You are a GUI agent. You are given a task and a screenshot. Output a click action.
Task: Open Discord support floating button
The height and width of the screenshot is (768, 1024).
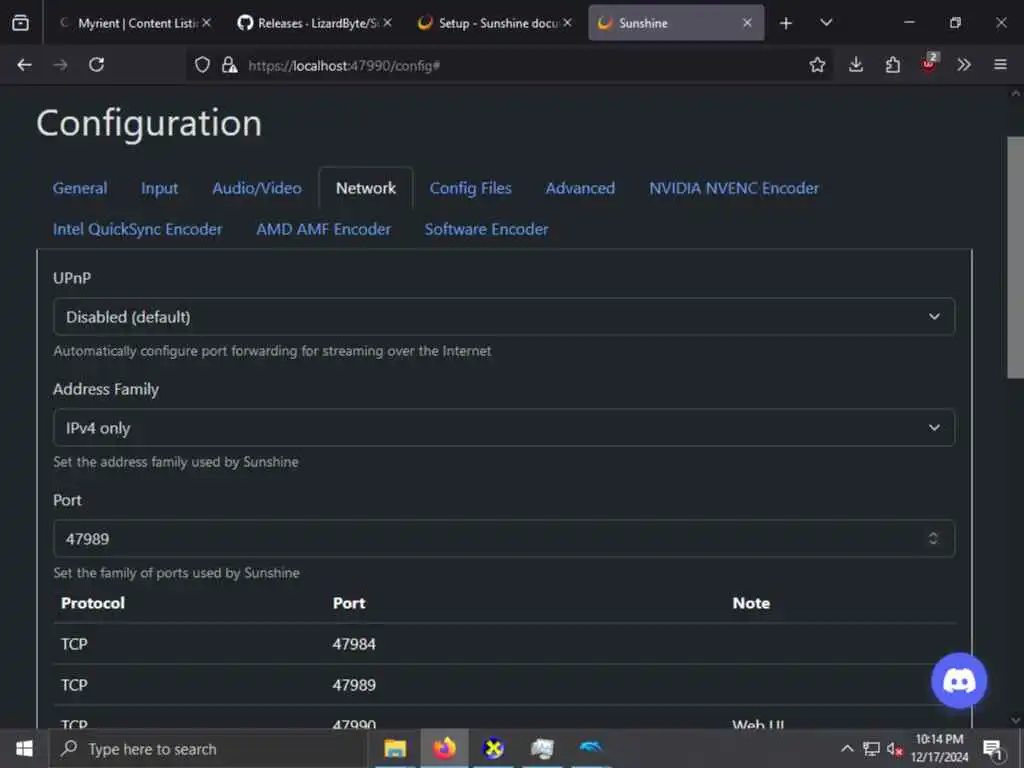tap(959, 681)
